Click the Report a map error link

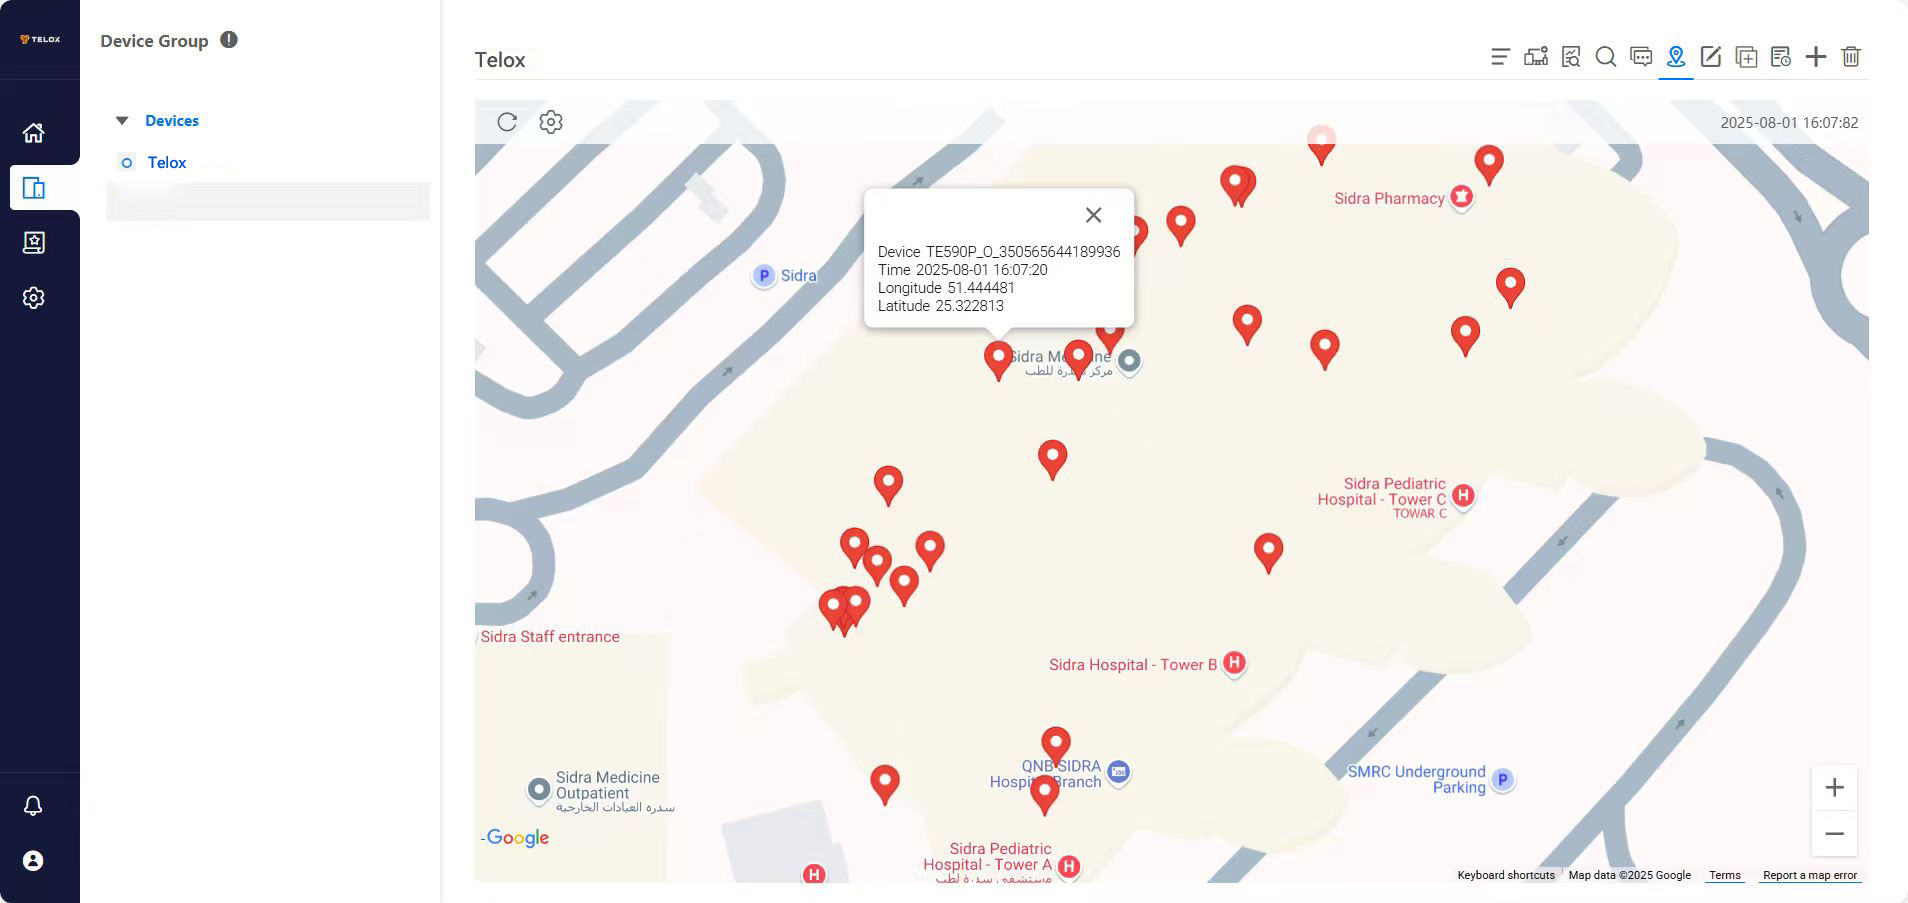click(1809, 875)
